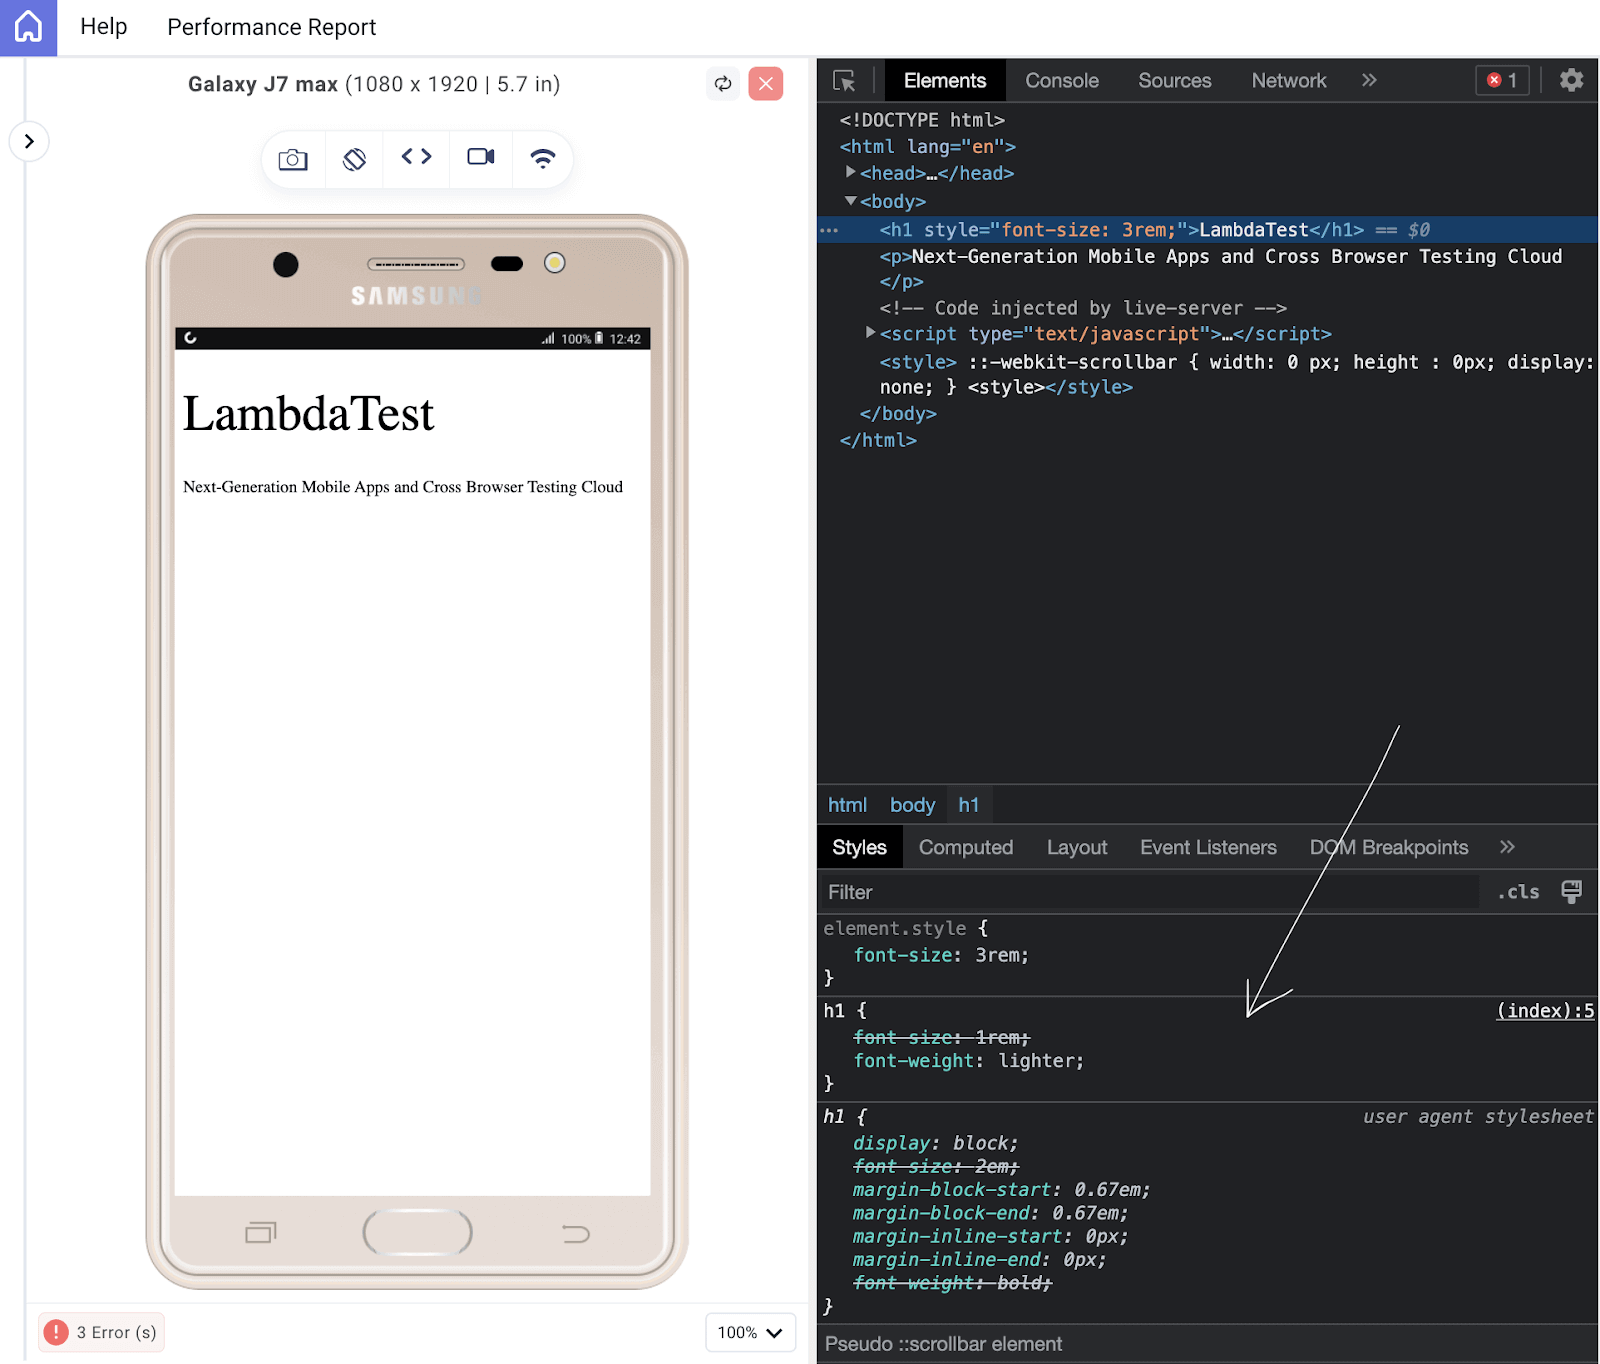The width and height of the screenshot is (1600, 1364).
Task: Click the home icon in top-left corner
Action: [x=28, y=27]
